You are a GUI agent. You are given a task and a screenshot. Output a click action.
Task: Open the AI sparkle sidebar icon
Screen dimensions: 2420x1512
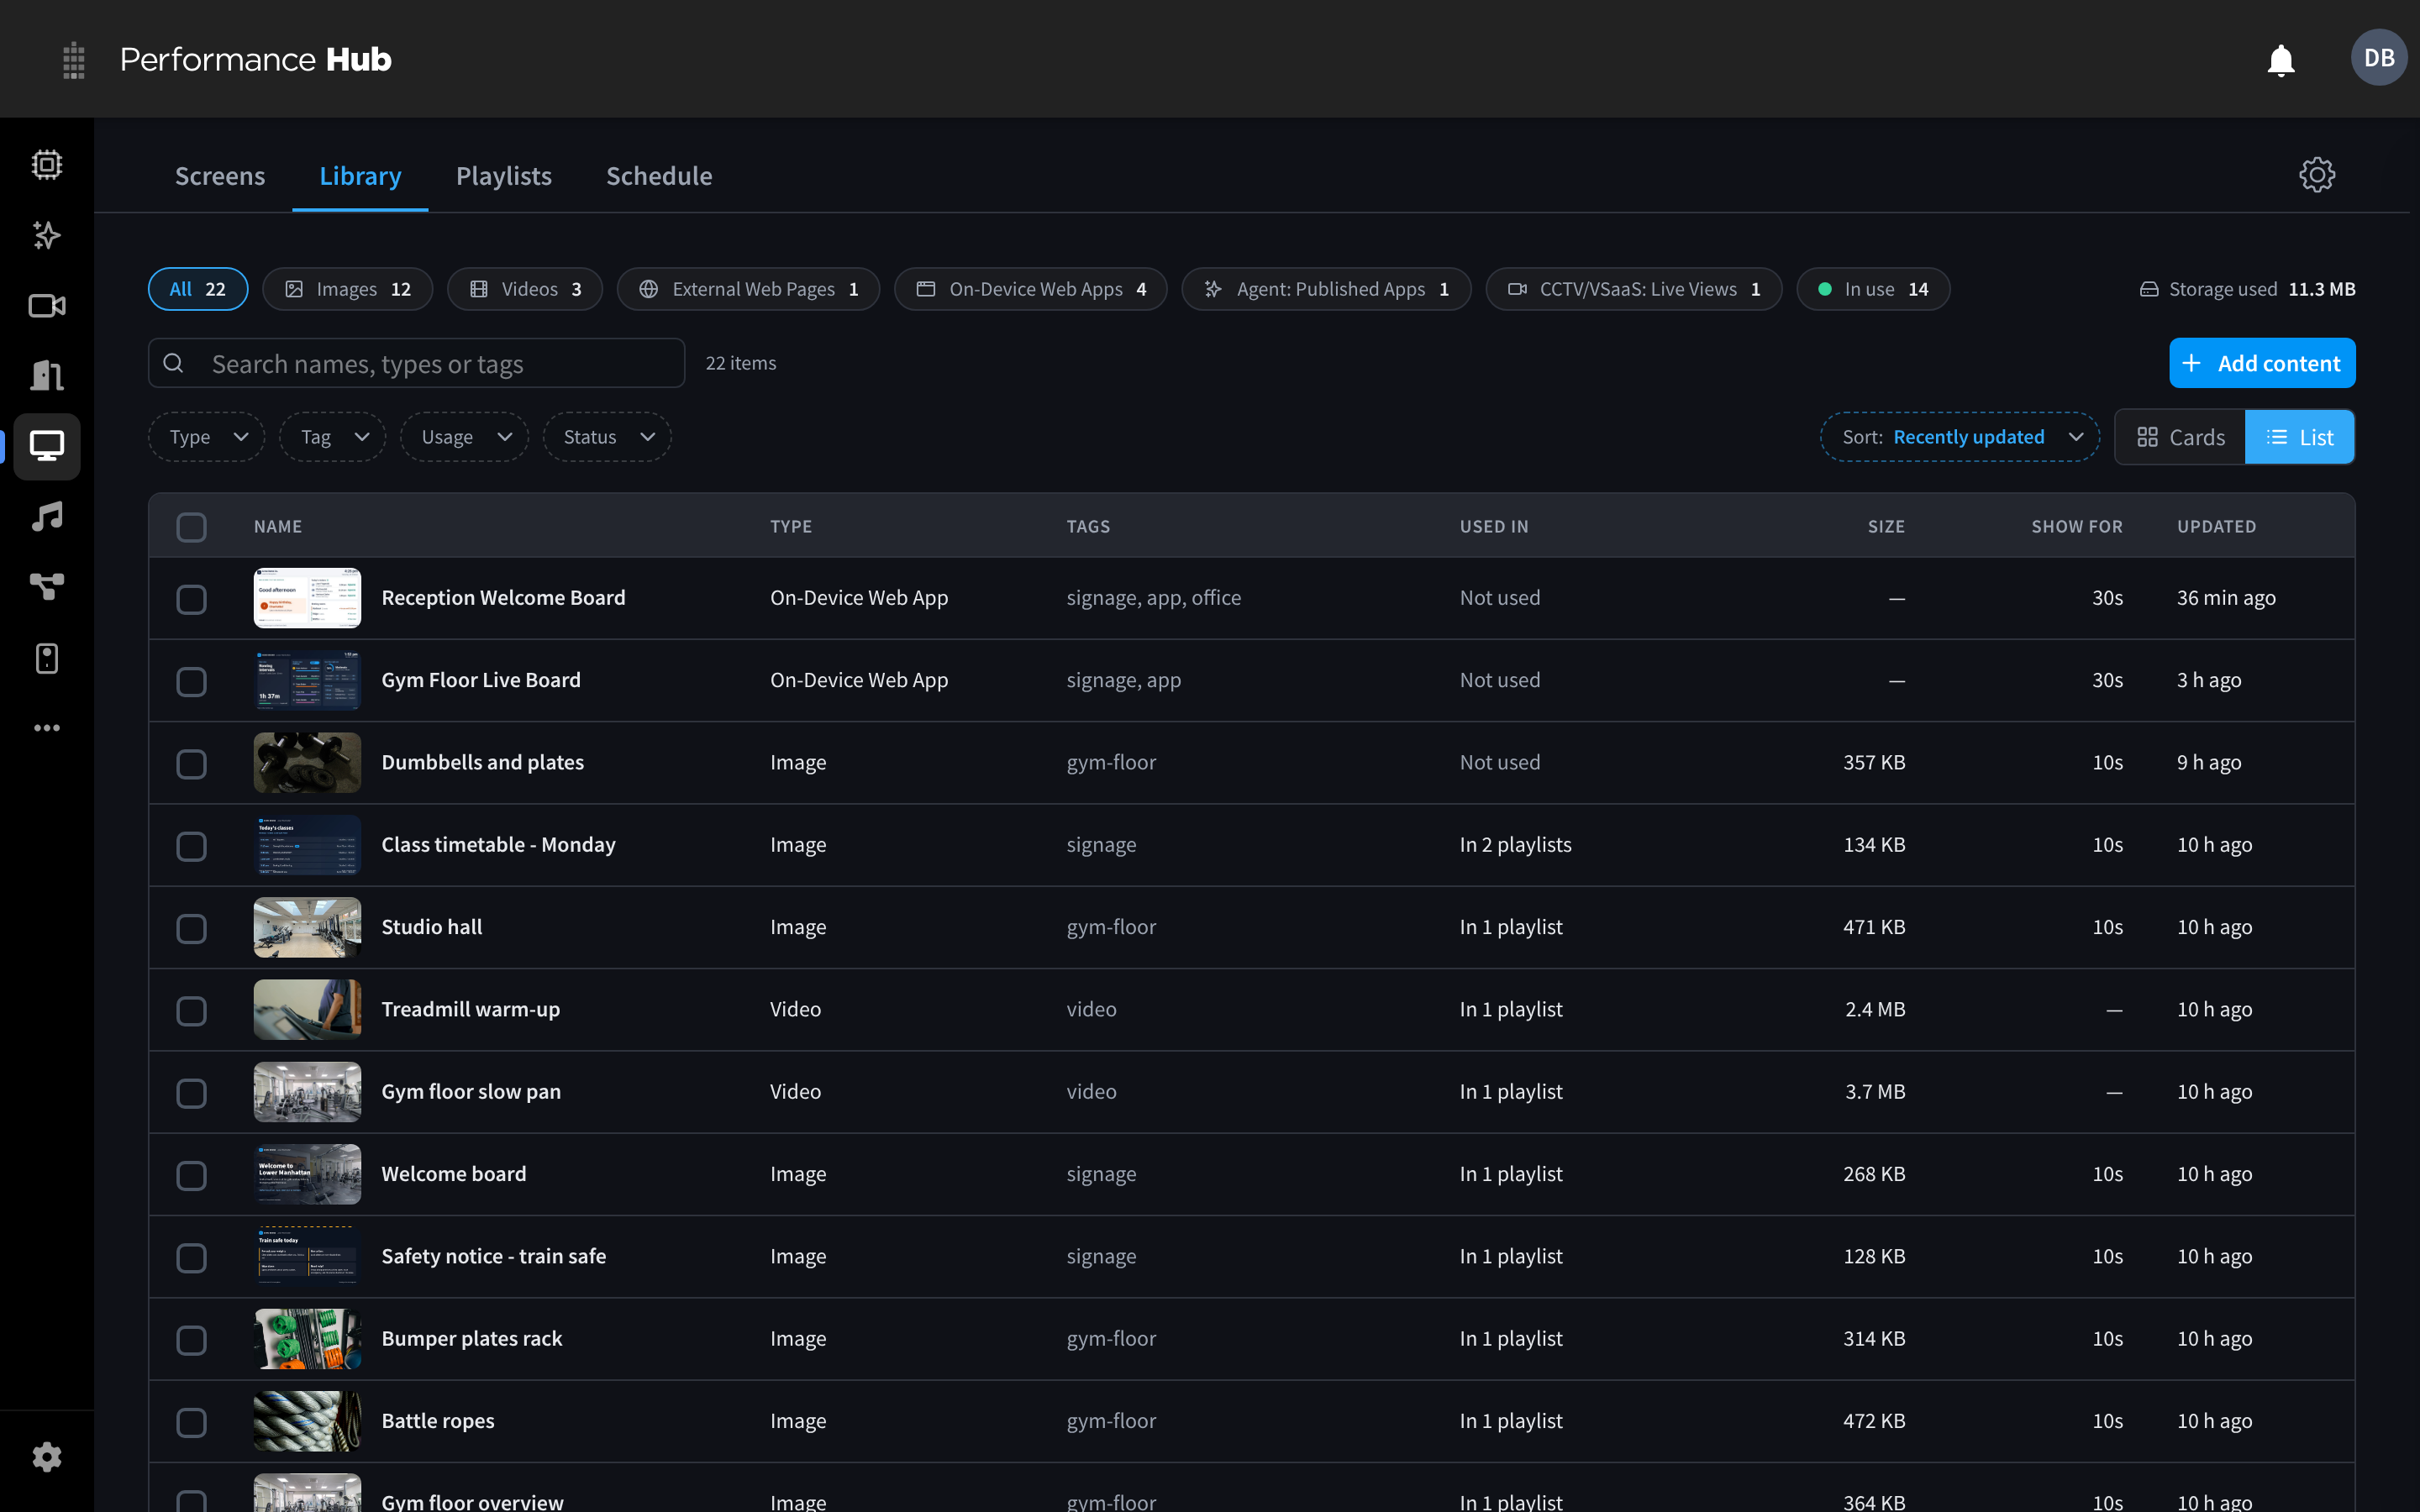47,235
